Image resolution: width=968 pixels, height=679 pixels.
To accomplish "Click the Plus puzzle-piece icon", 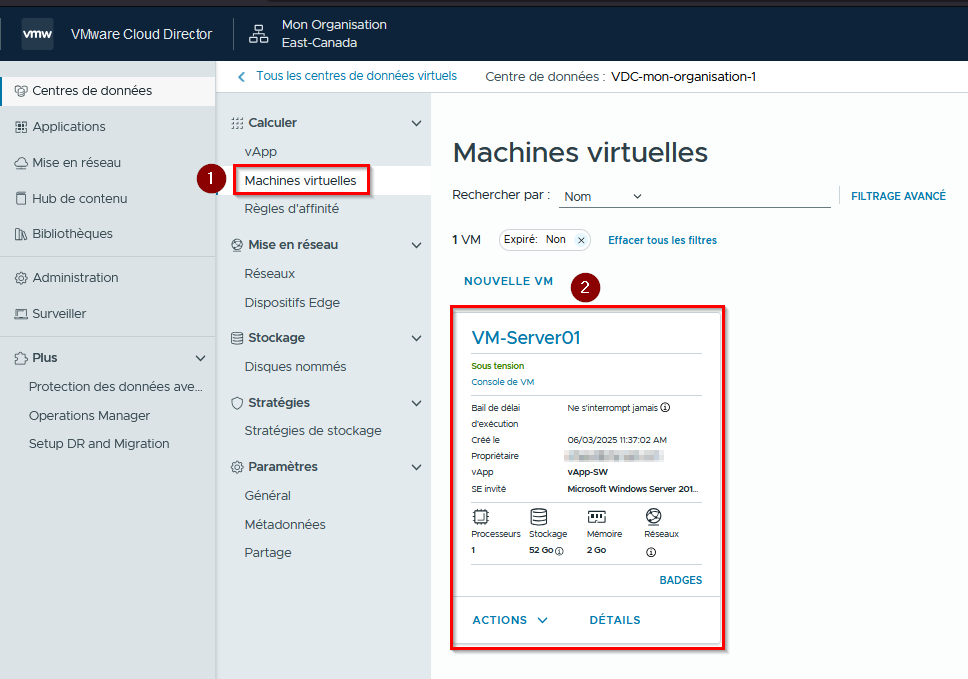I will pos(21,358).
